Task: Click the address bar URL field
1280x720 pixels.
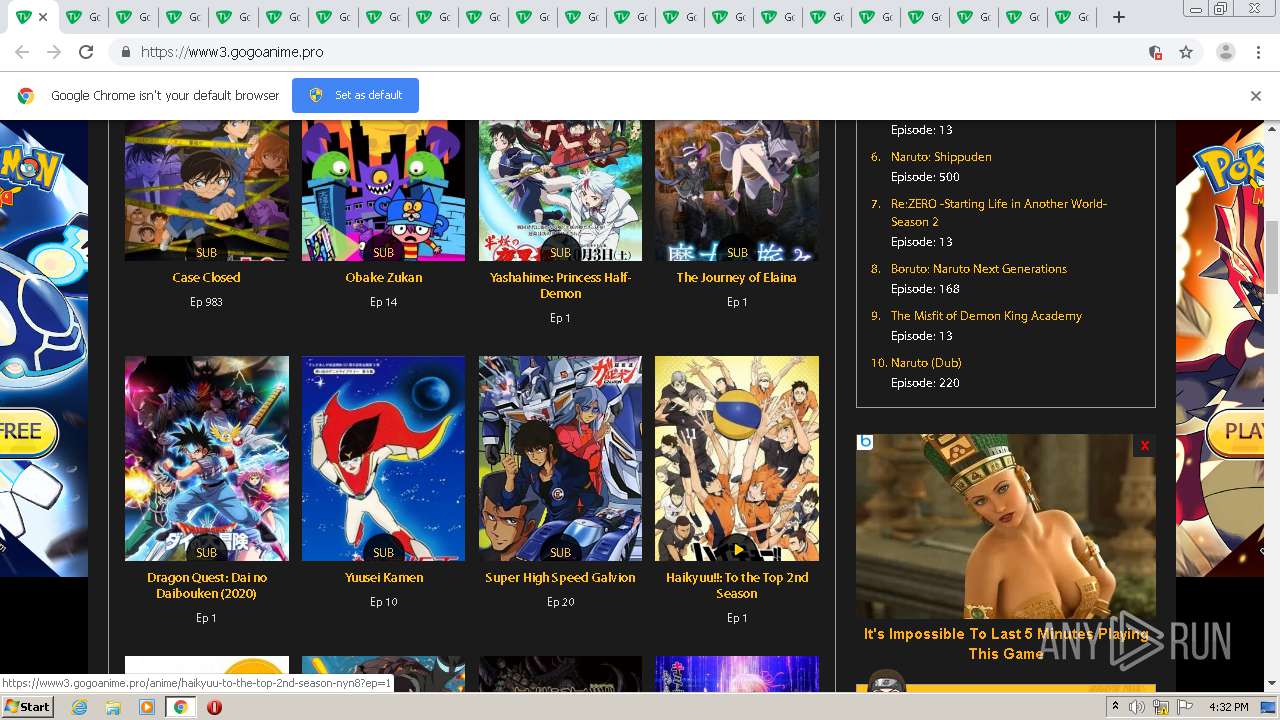Action: click(640, 52)
